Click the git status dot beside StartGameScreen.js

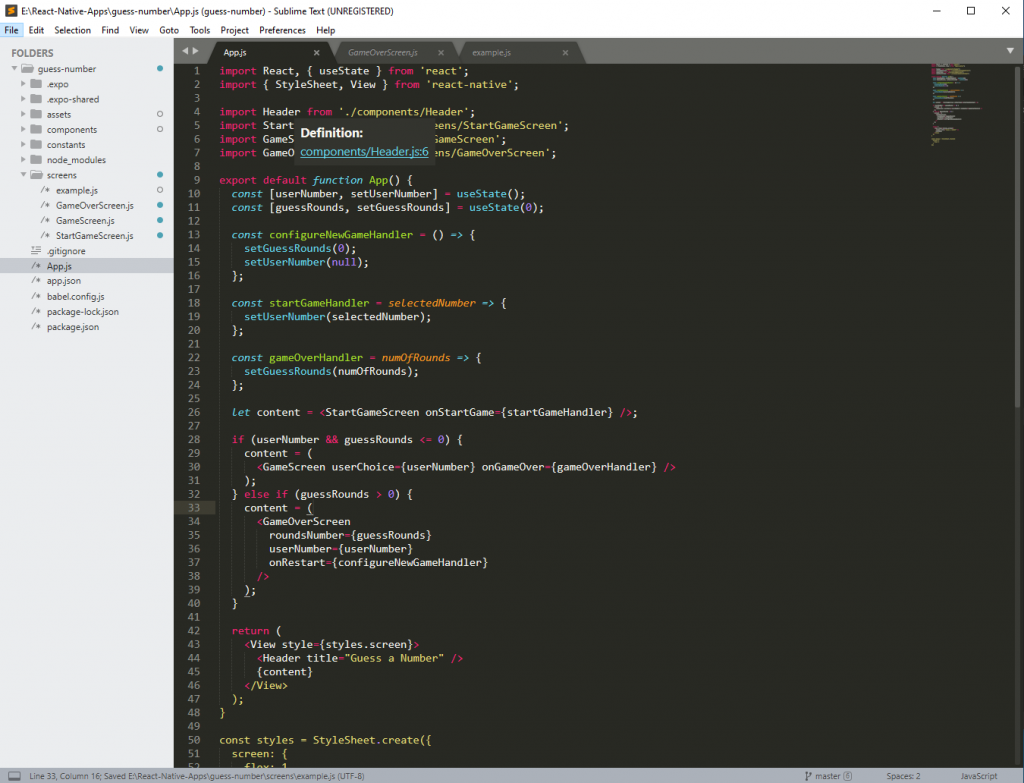159,236
